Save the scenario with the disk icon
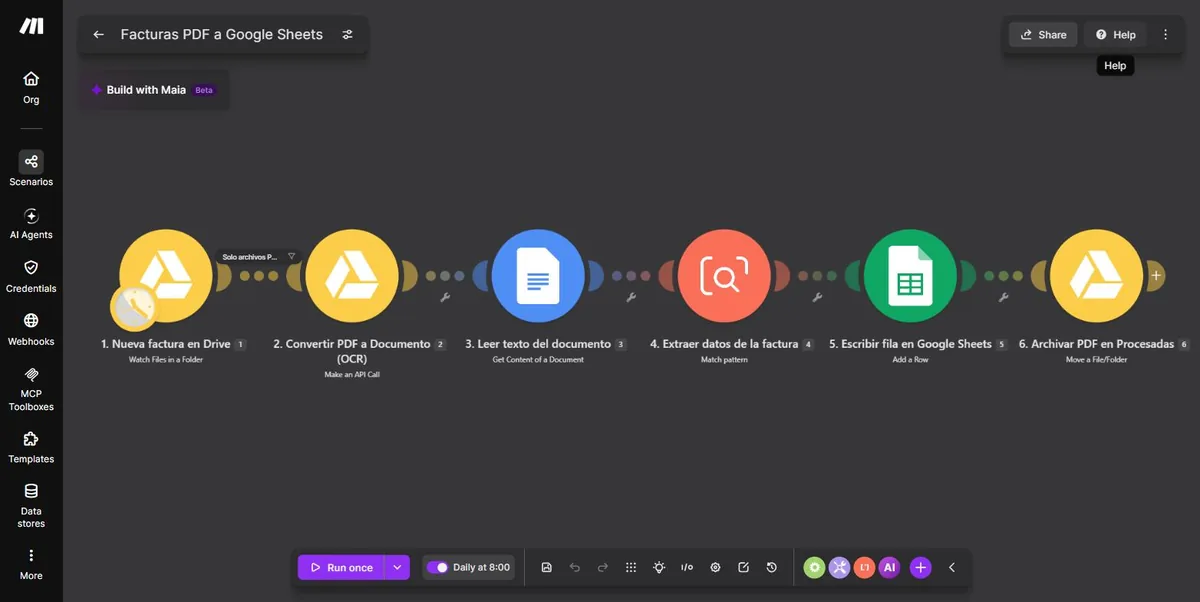Screen dimensions: 1200x602 pos(547,567)
